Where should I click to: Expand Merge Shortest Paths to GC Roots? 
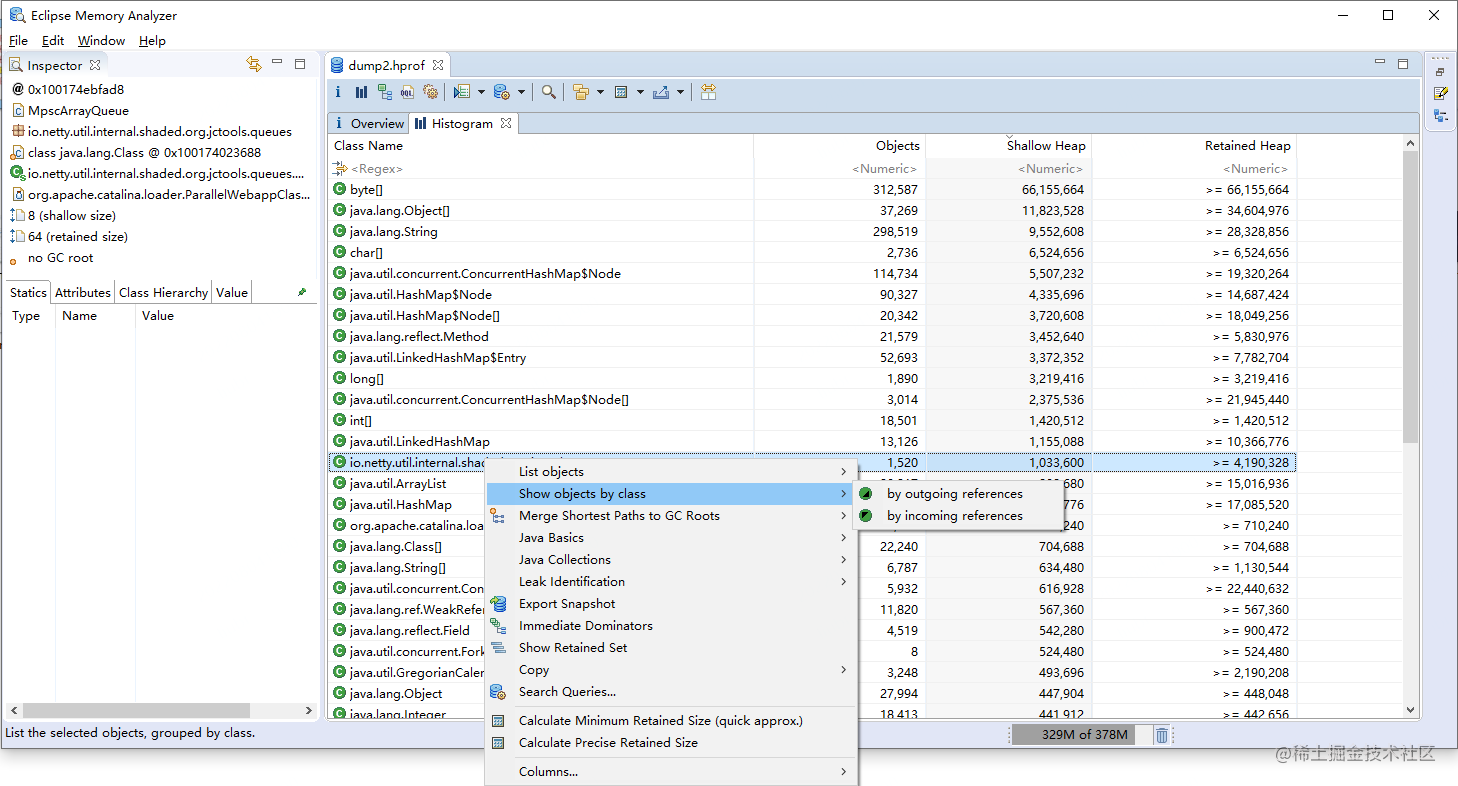[x=670, y=516]
